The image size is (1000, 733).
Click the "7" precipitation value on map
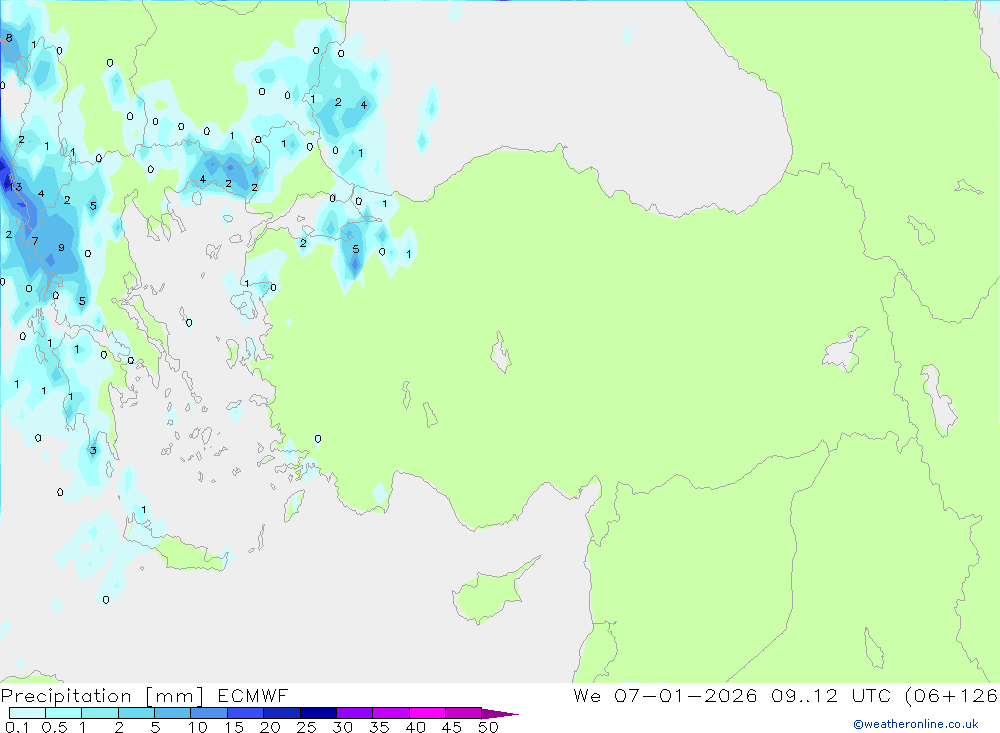[x=35, y=241]
